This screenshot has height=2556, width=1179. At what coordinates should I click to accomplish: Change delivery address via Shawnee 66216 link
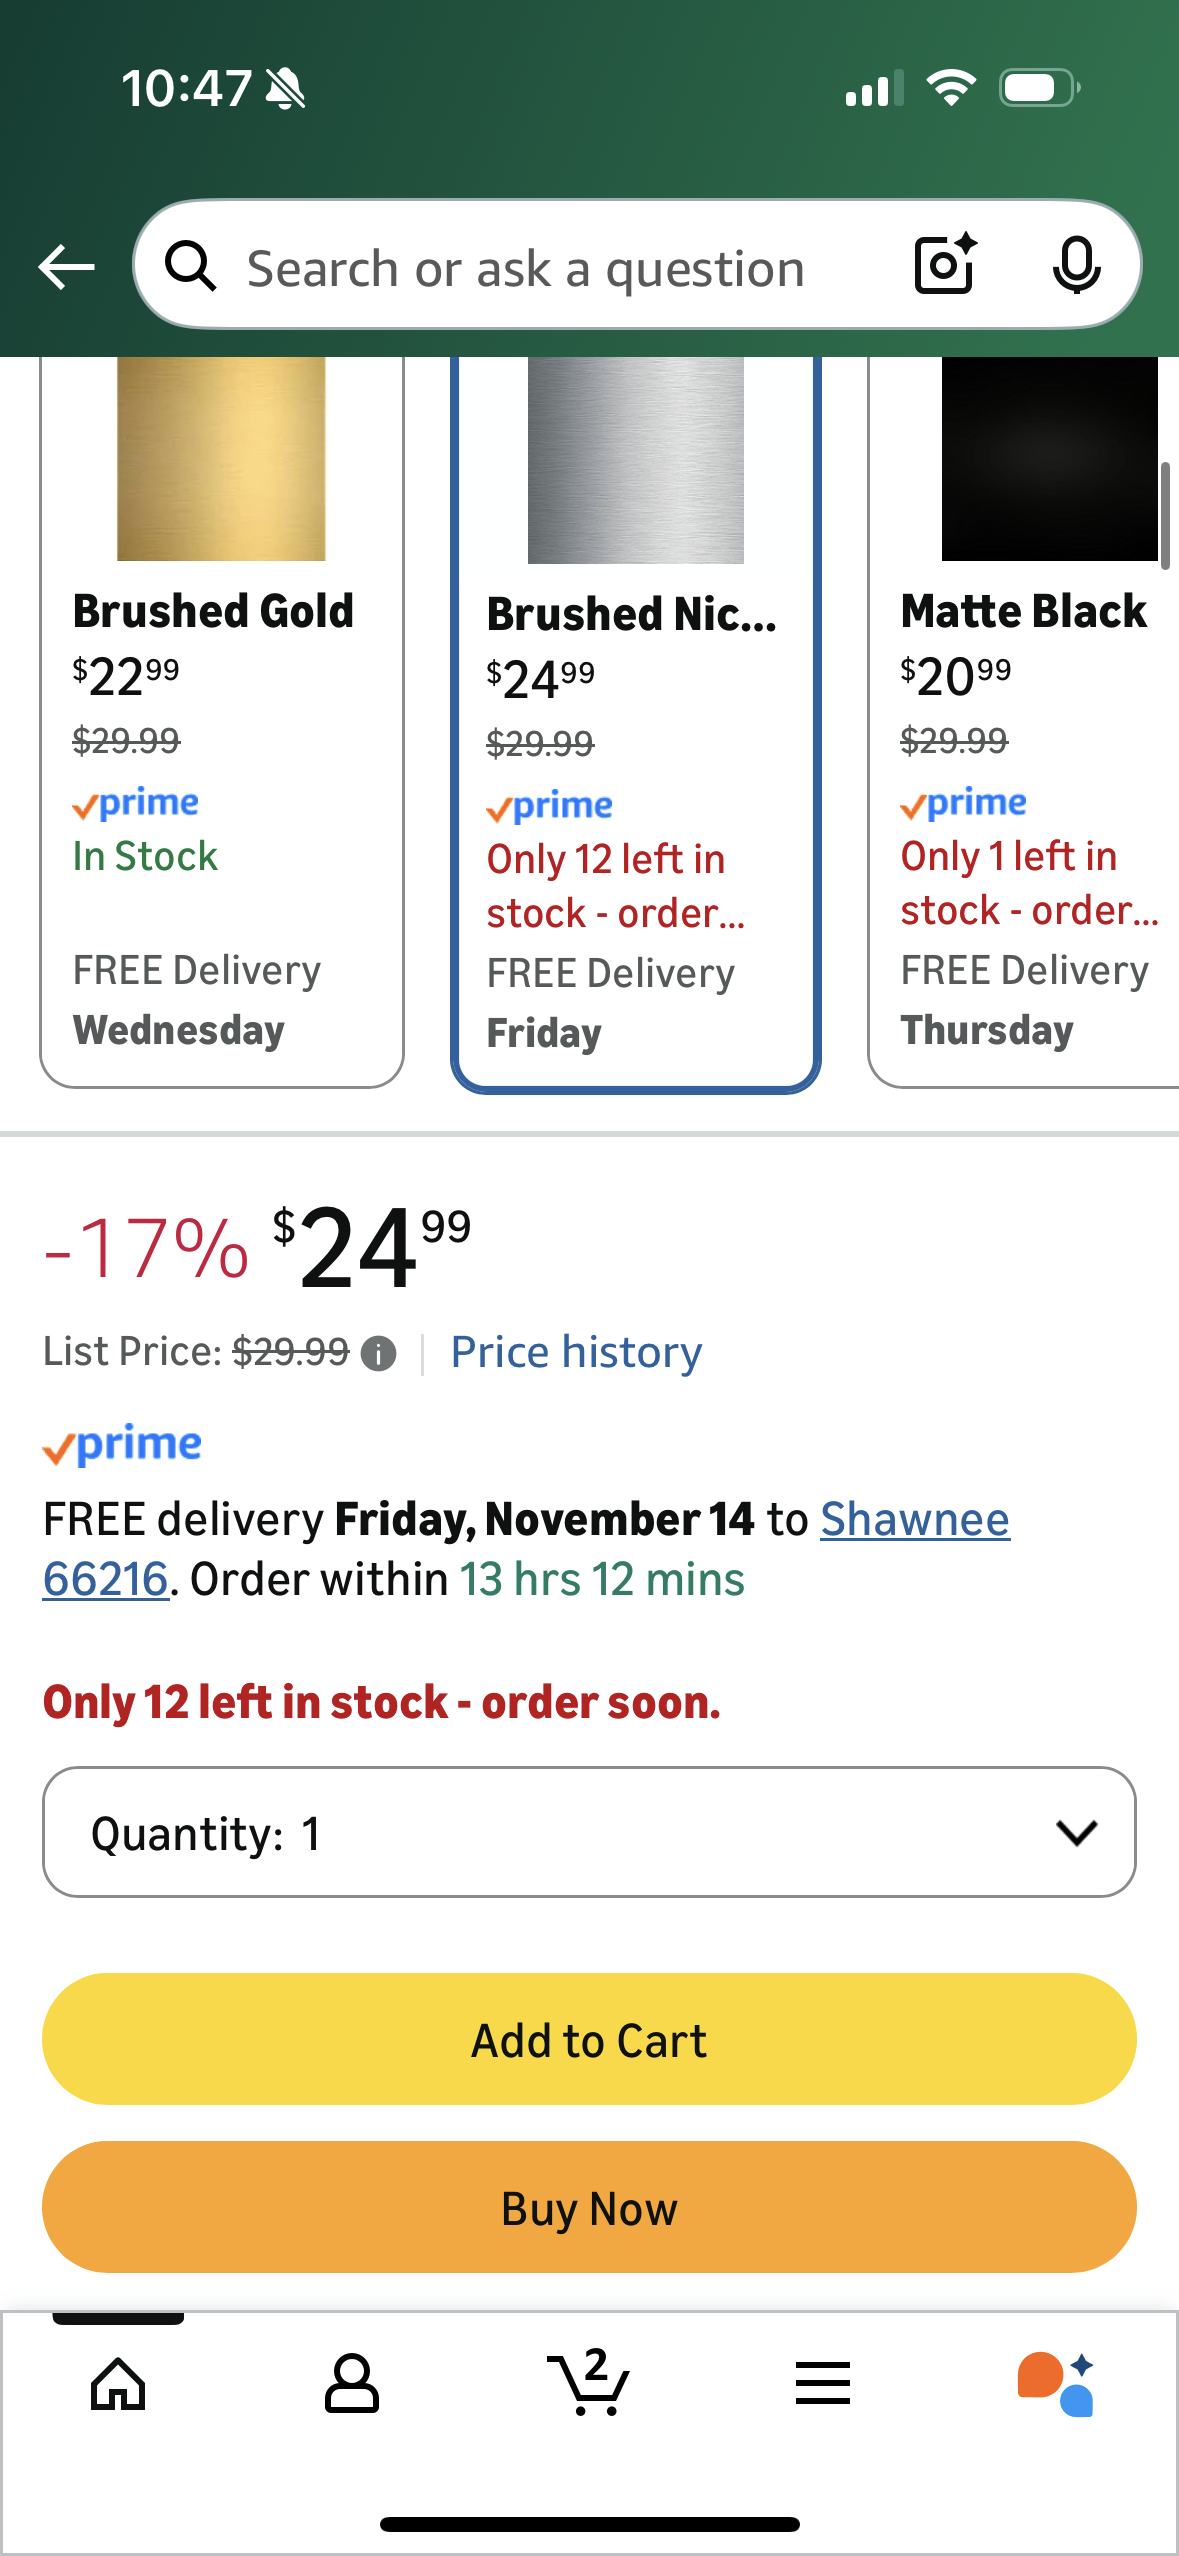(914, 1518)
